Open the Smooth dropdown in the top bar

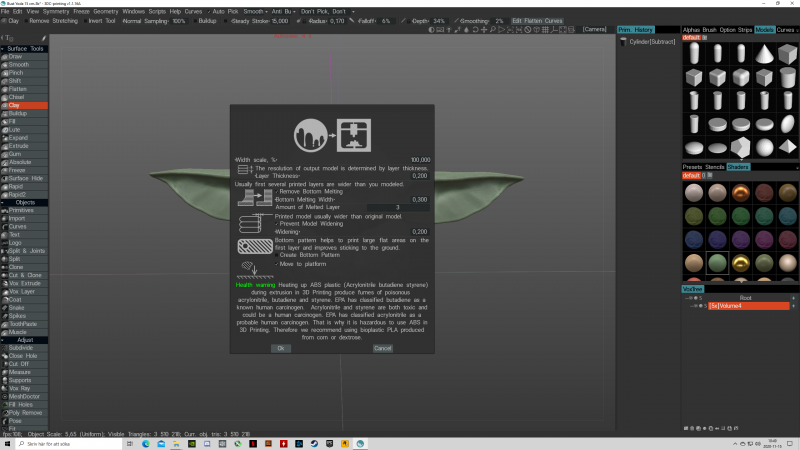tap(254, 11)
